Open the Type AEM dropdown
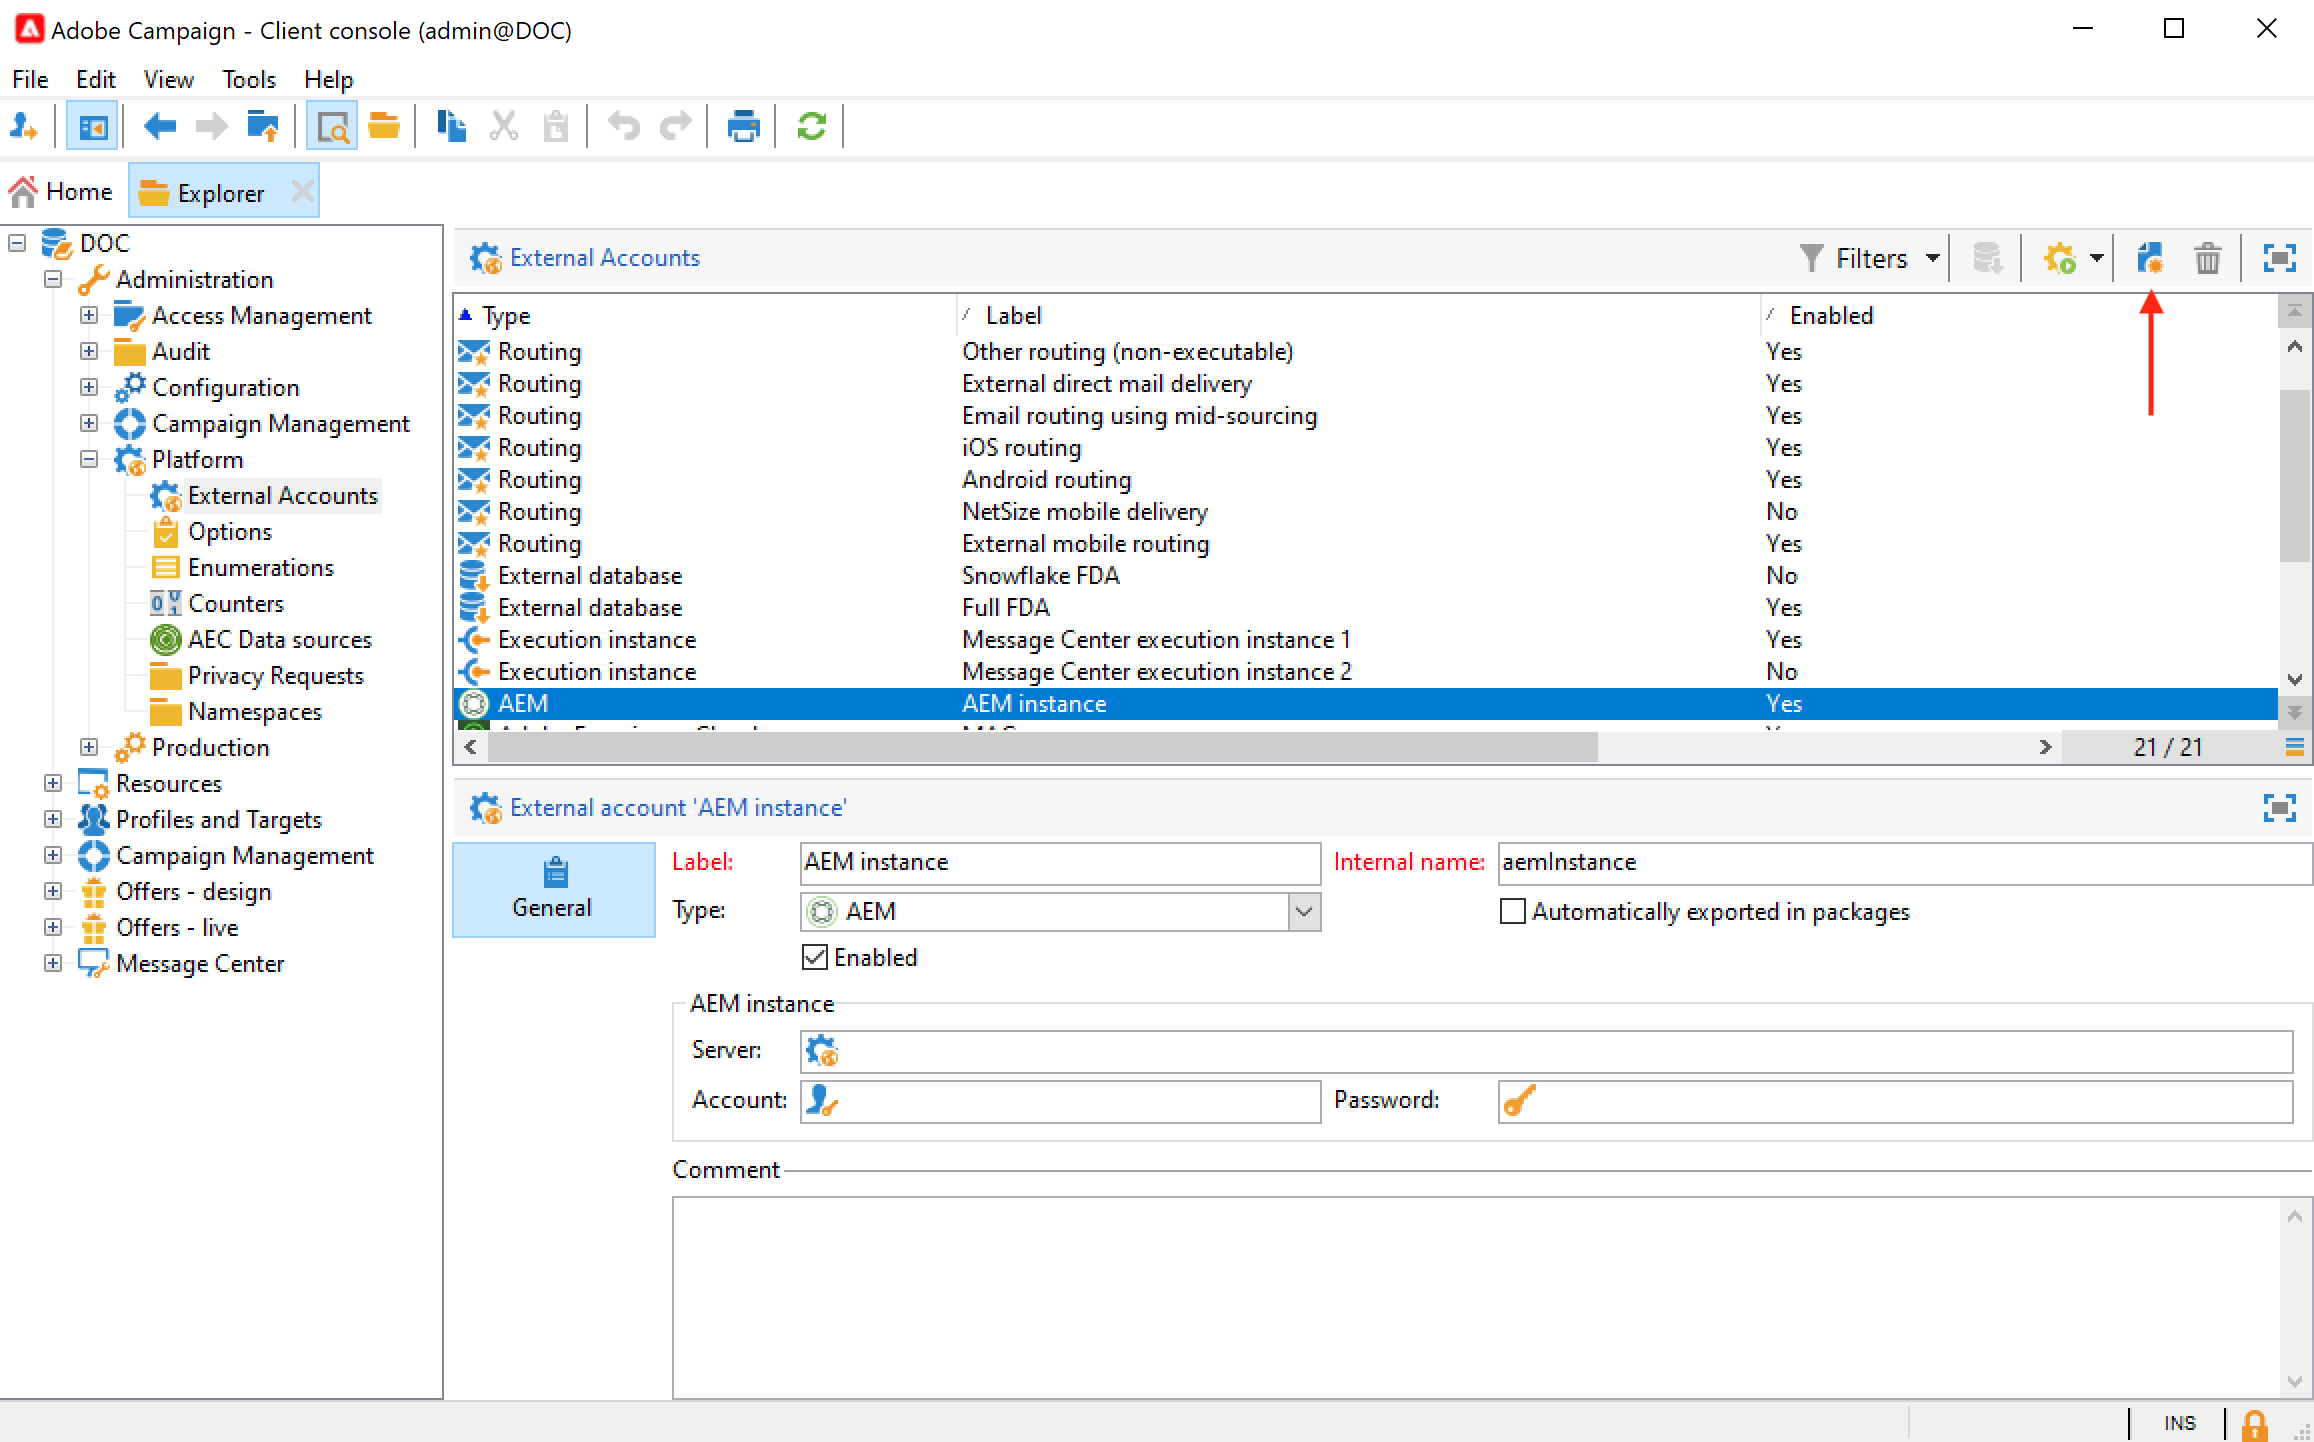Image resolution: width=2314 pixels, height=1442 pixels. [1304, 912]
